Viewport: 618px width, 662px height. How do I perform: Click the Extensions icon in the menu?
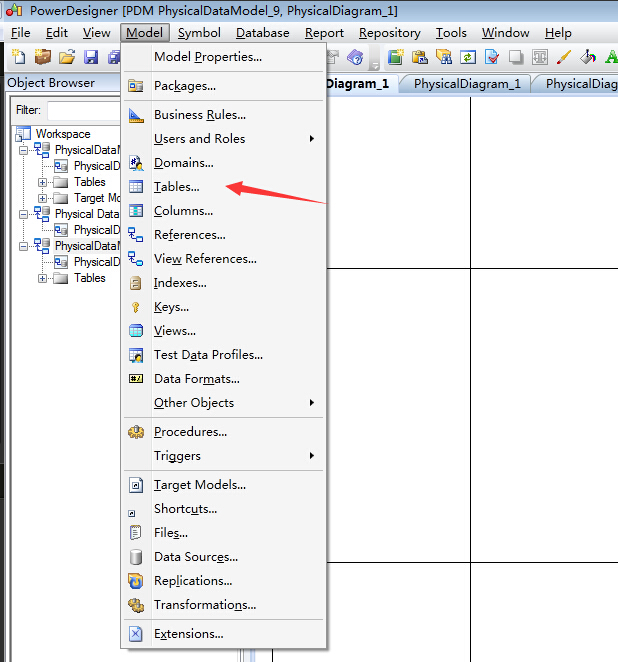tap(136, 634)
